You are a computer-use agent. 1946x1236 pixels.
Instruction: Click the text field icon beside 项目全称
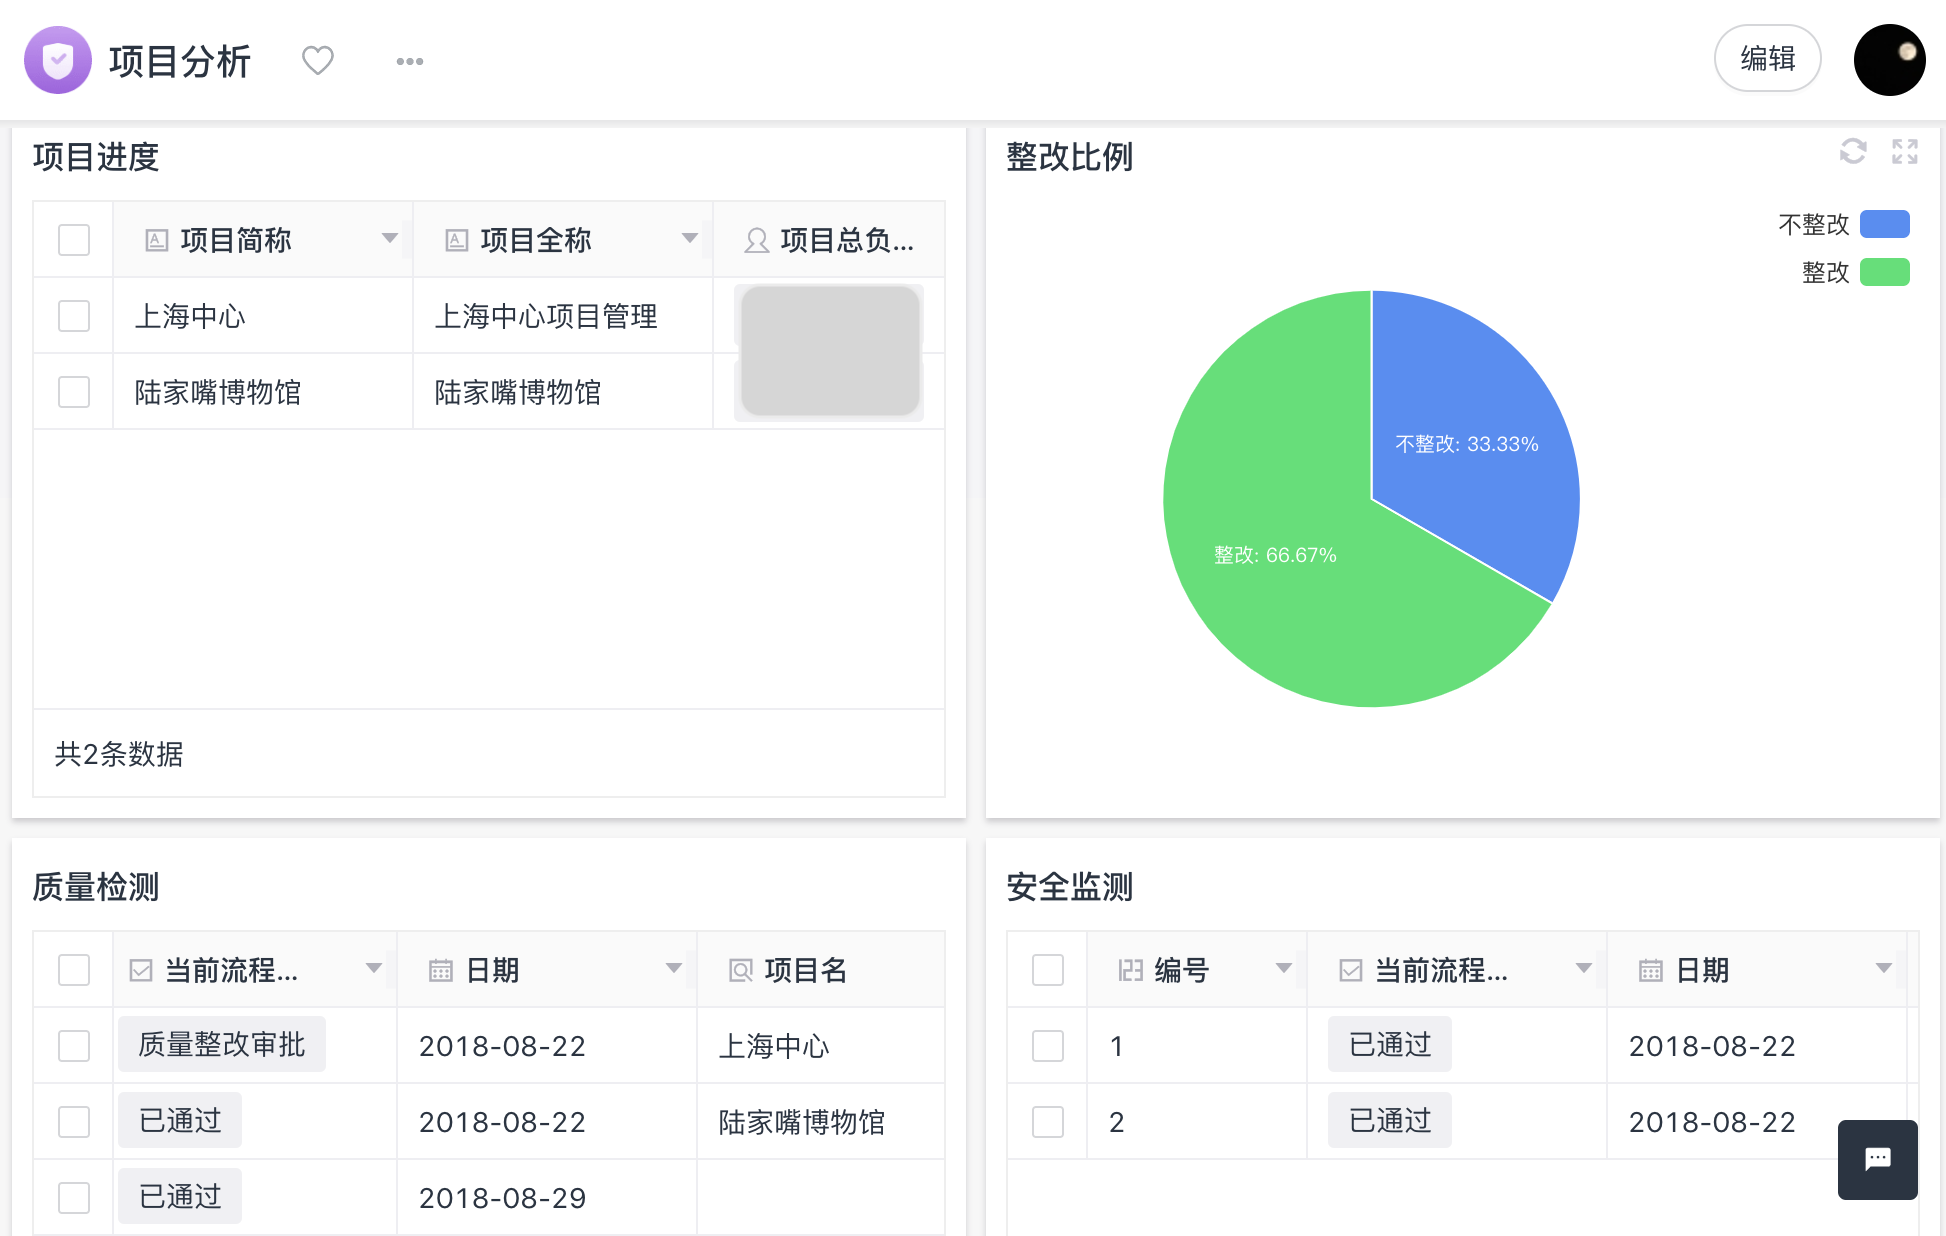click(457, 240)
